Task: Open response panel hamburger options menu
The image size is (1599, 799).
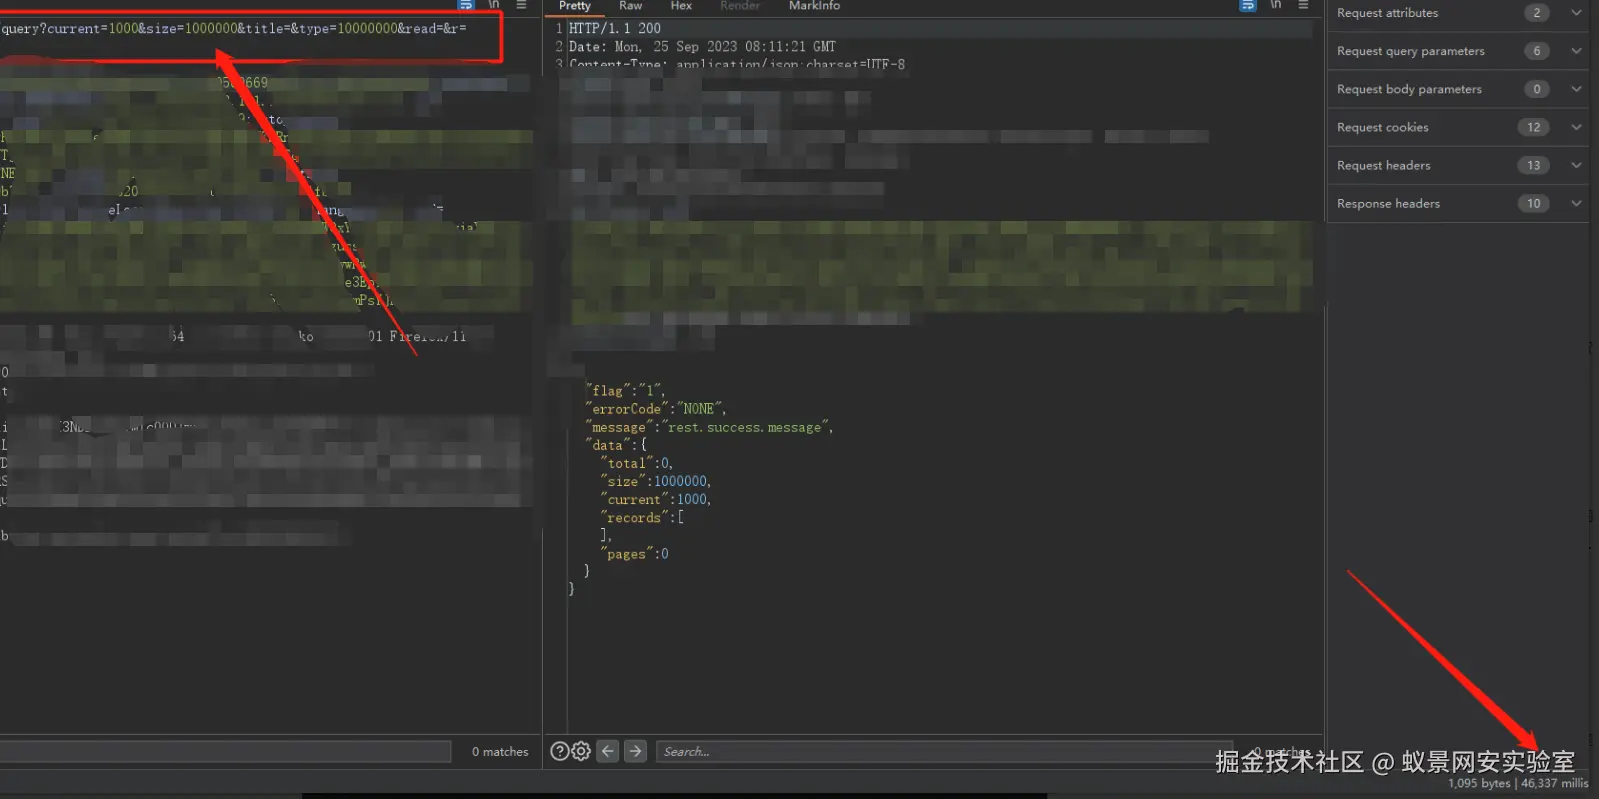Action: [1303, 5]
